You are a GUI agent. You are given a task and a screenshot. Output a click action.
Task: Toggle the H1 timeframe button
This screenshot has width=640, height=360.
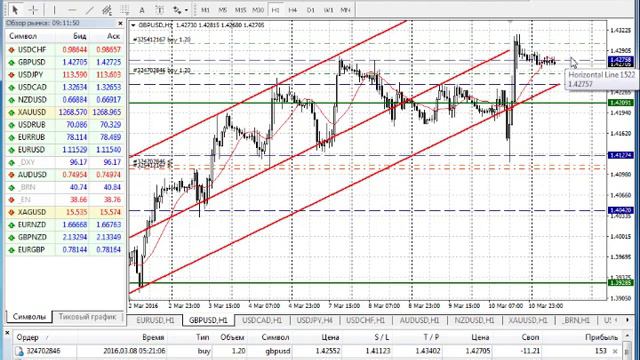coord(276,9)
